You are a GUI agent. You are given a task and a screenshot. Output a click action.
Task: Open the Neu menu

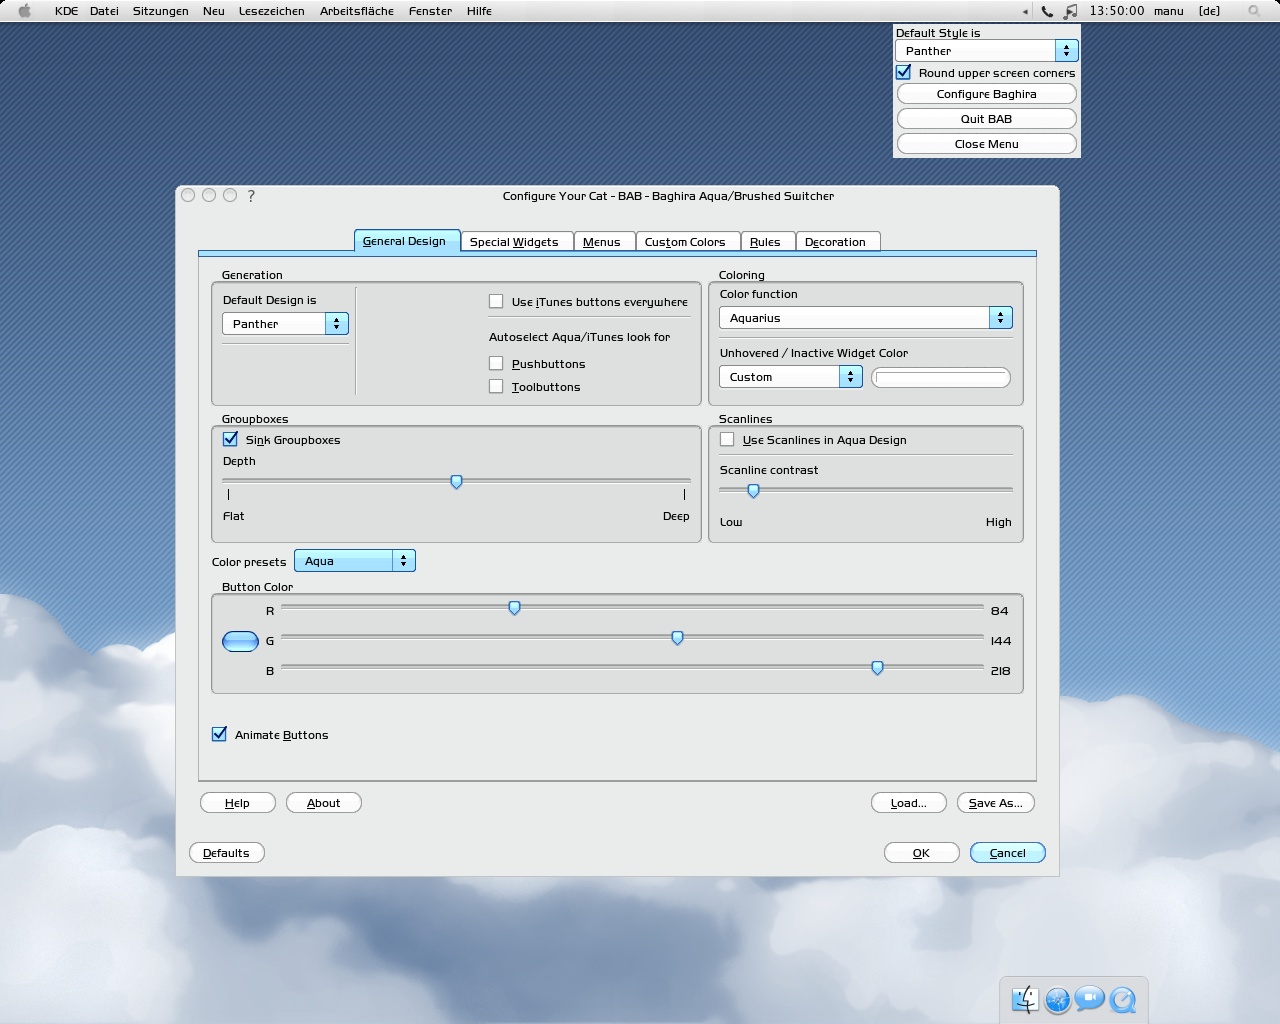(213, 11)
